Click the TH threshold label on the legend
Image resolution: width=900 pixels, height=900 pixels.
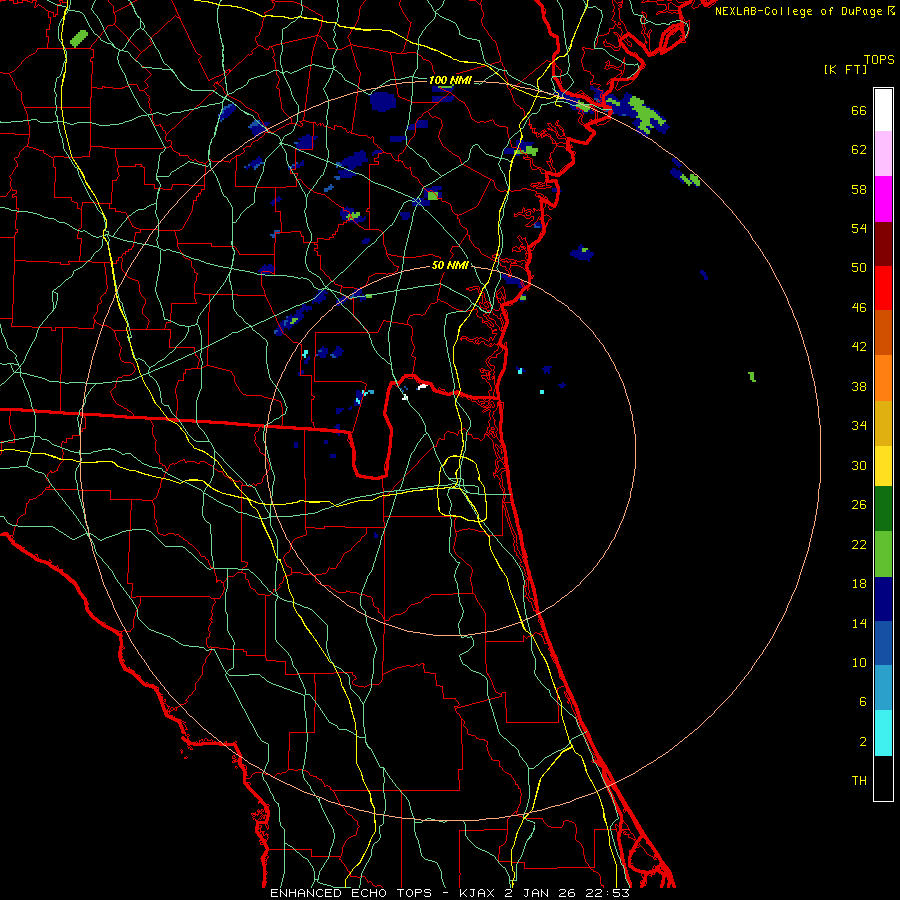[x=859, y=780]
